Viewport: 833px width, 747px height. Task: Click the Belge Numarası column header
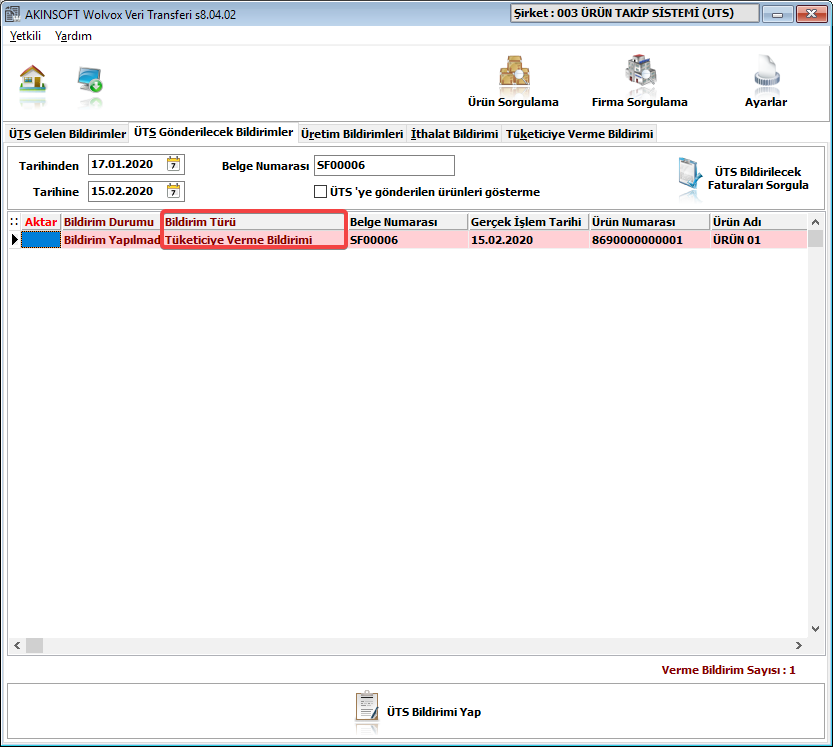pyautogui.click(x=407, y=222)
